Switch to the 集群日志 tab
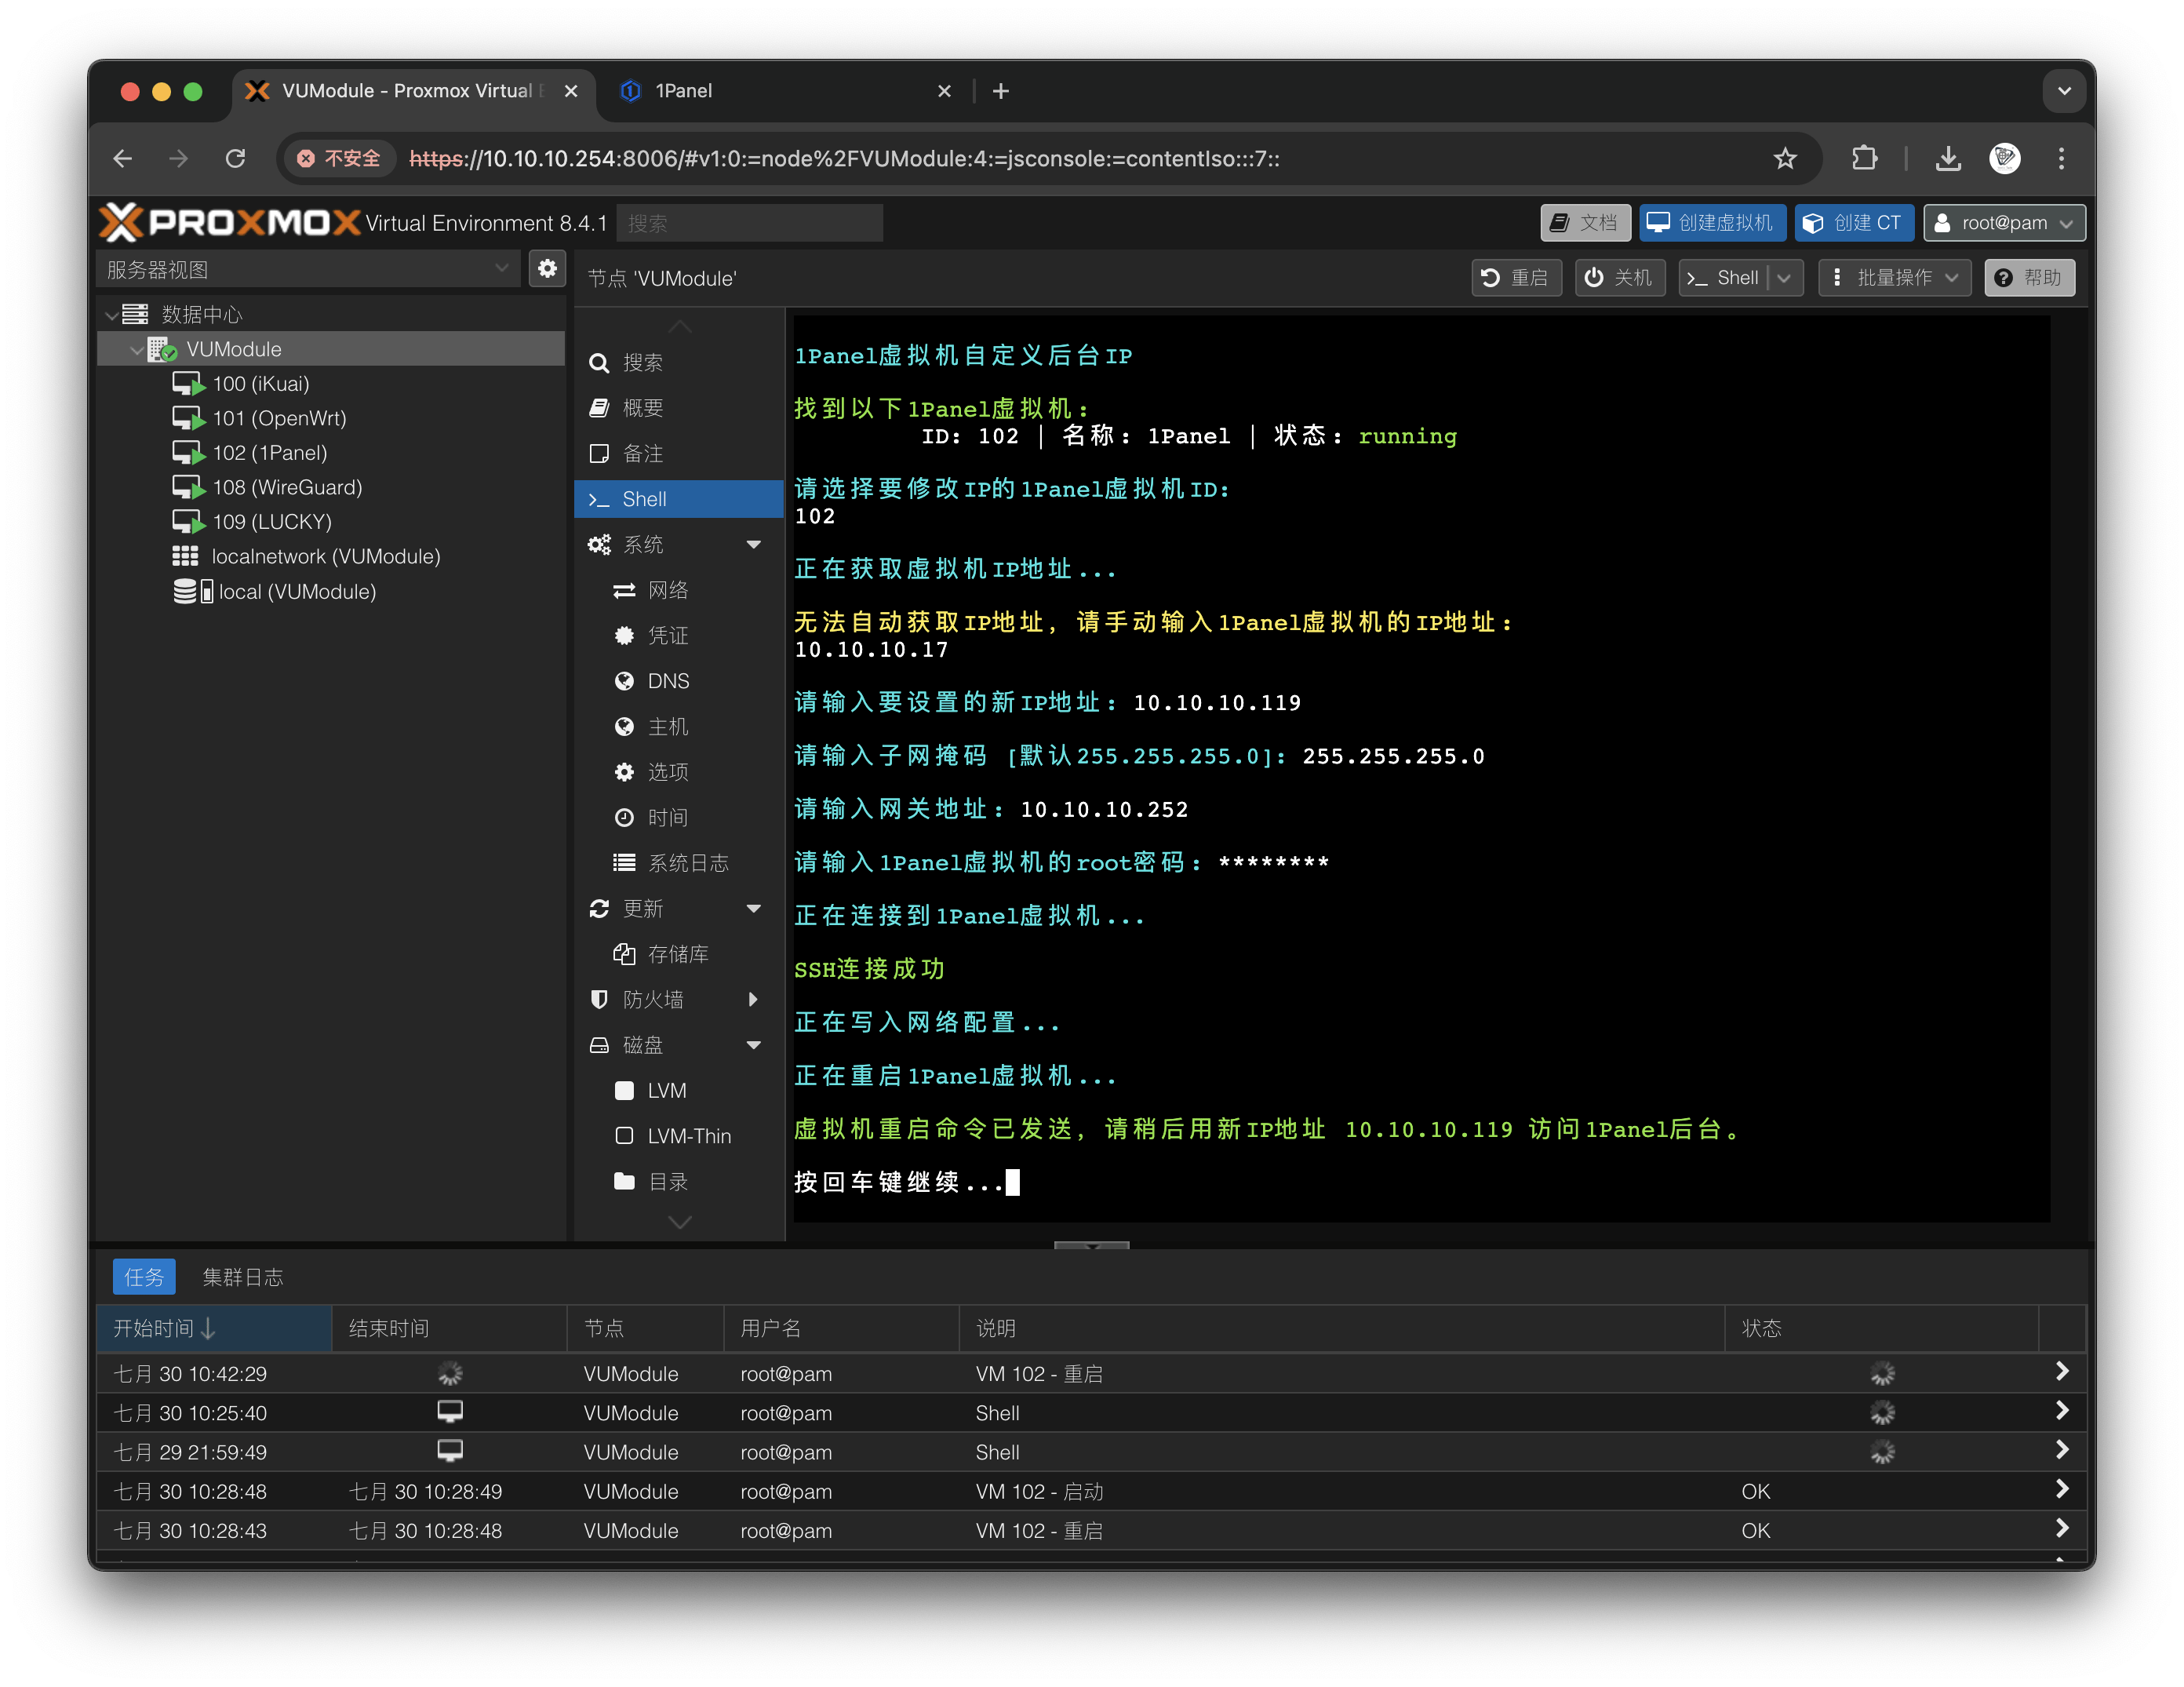 (x=243, y=1277)
